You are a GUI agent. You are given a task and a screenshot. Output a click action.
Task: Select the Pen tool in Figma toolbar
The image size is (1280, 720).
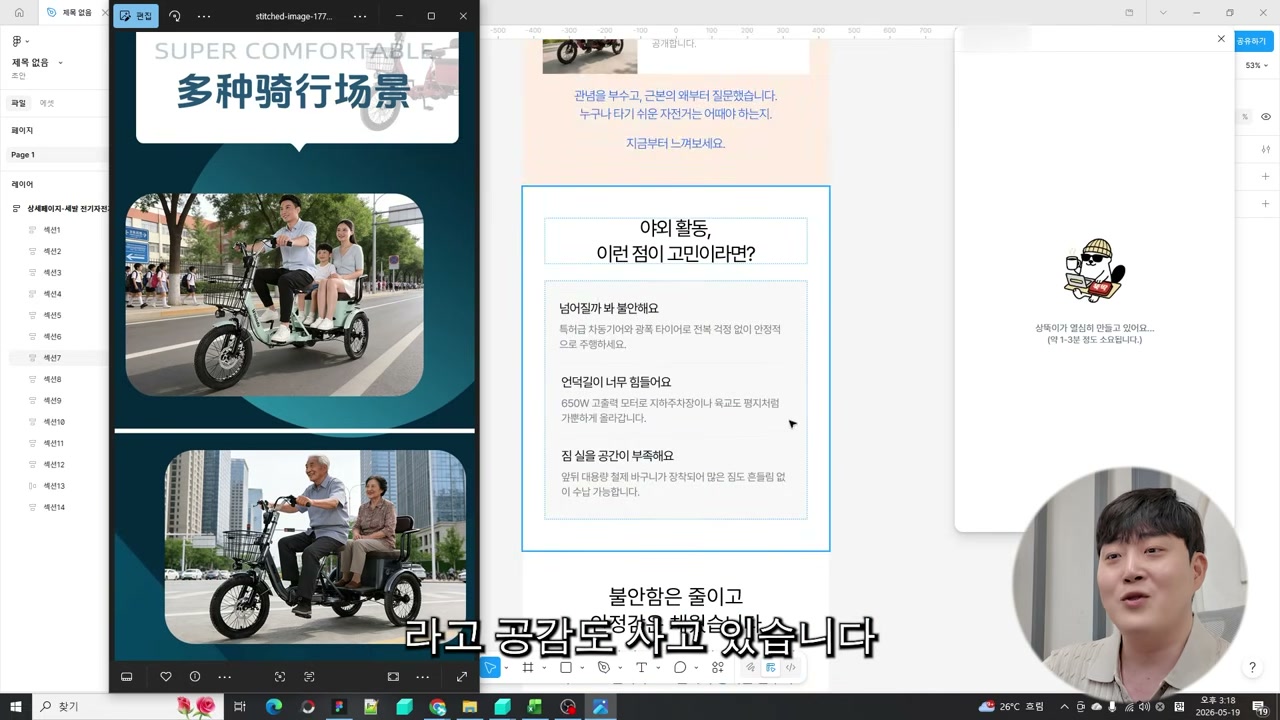pyautogui.click(x=604, y=667)
